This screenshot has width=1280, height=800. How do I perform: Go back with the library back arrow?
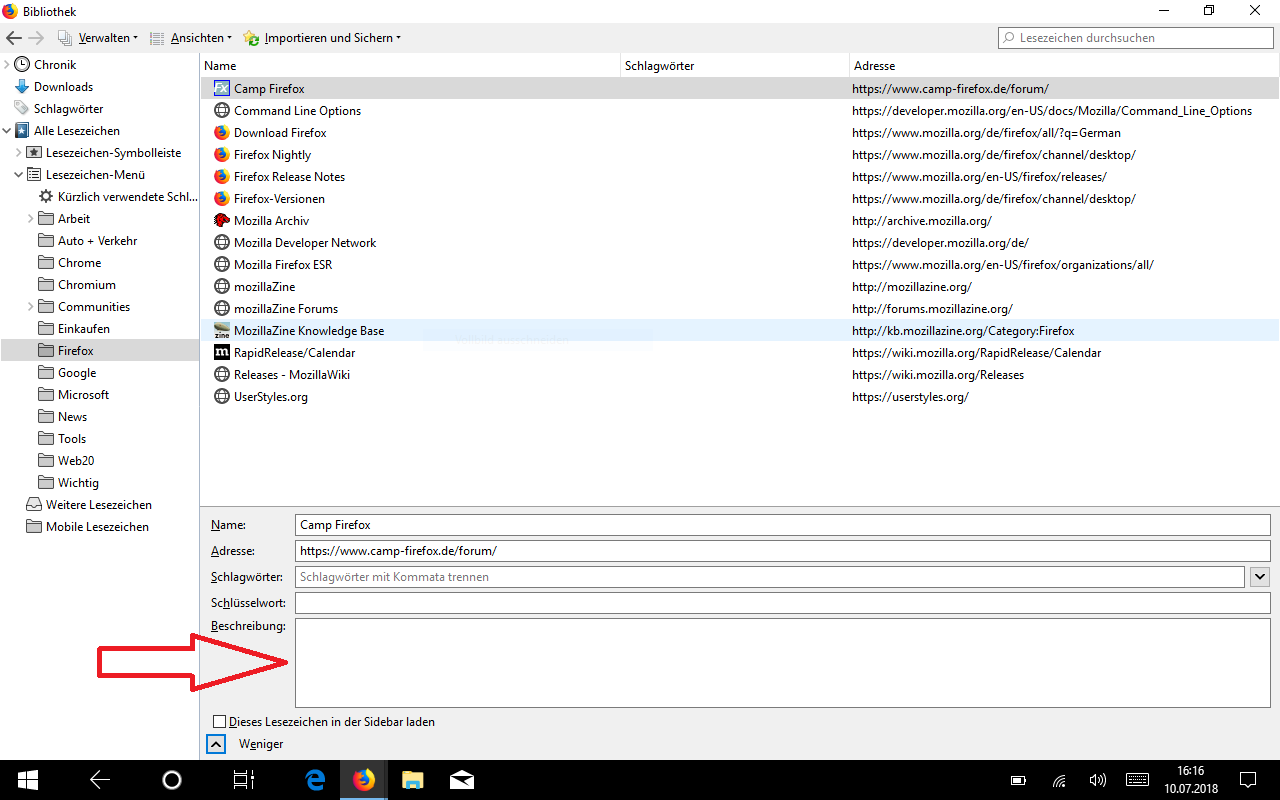(x=14, y=38)
